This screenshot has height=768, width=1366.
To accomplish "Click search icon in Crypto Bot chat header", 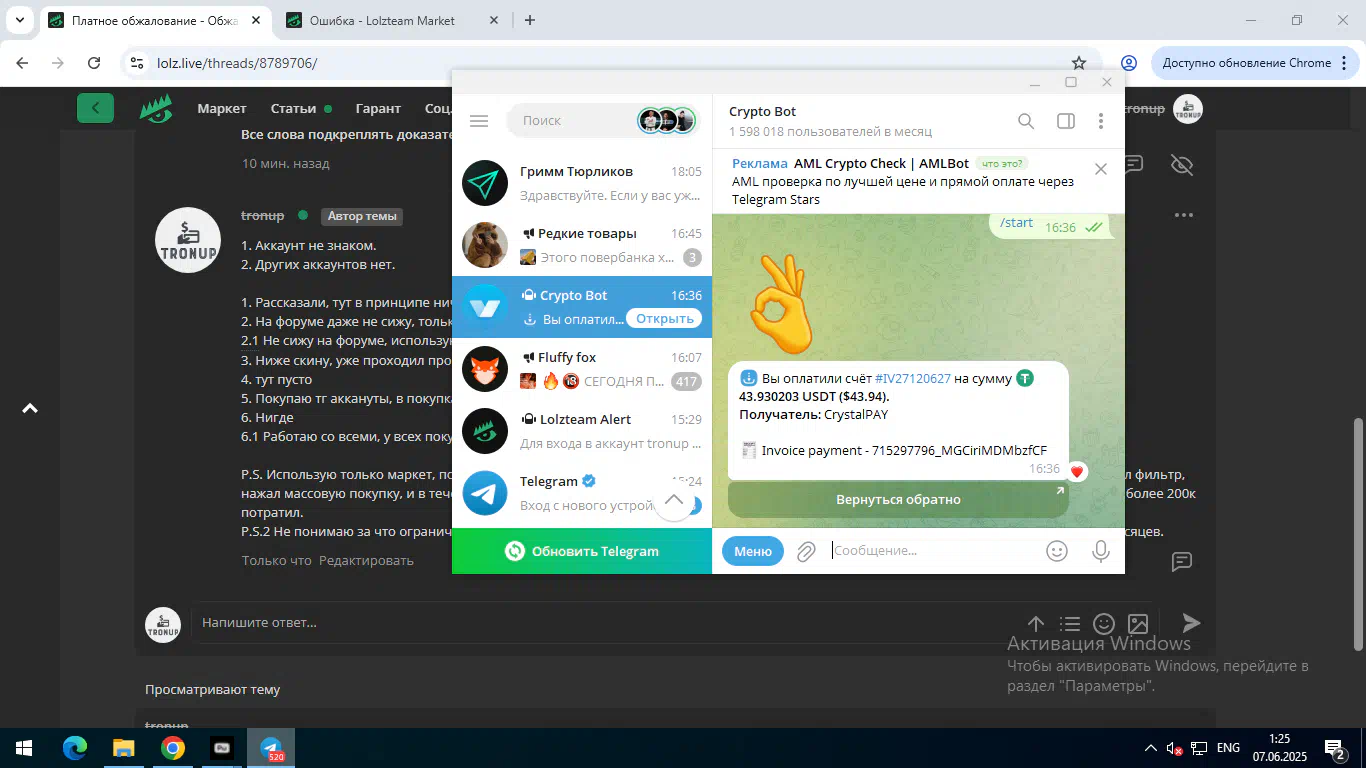I will [x=1026, y=121].
